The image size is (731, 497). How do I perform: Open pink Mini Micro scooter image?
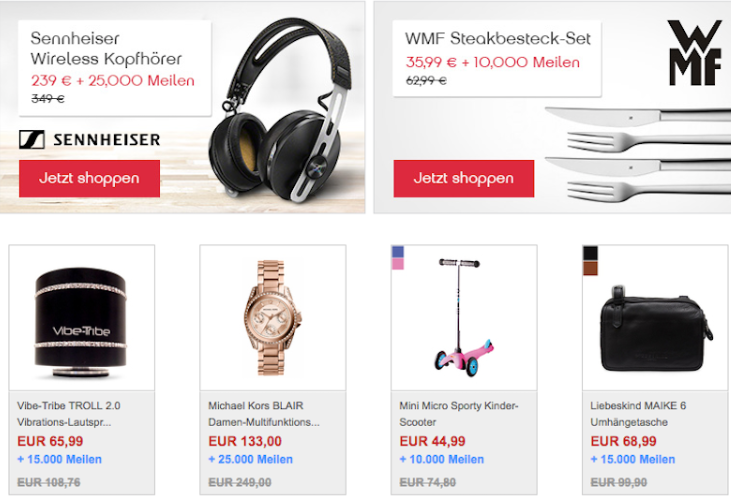pyautogui.click(x=463, y=317)
